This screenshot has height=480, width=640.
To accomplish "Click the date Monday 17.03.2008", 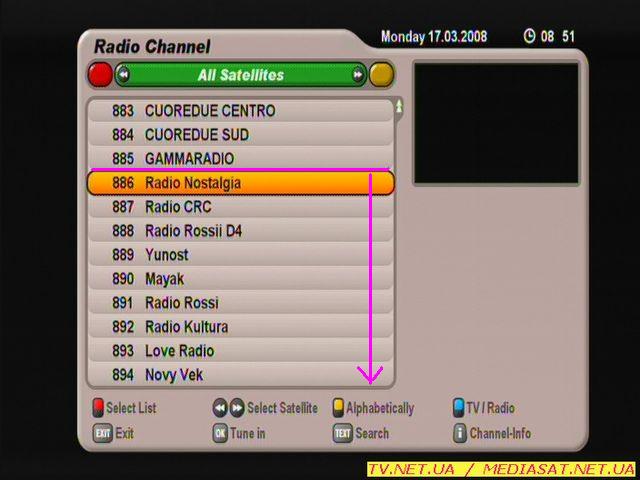I will click(x=434, y=37).
